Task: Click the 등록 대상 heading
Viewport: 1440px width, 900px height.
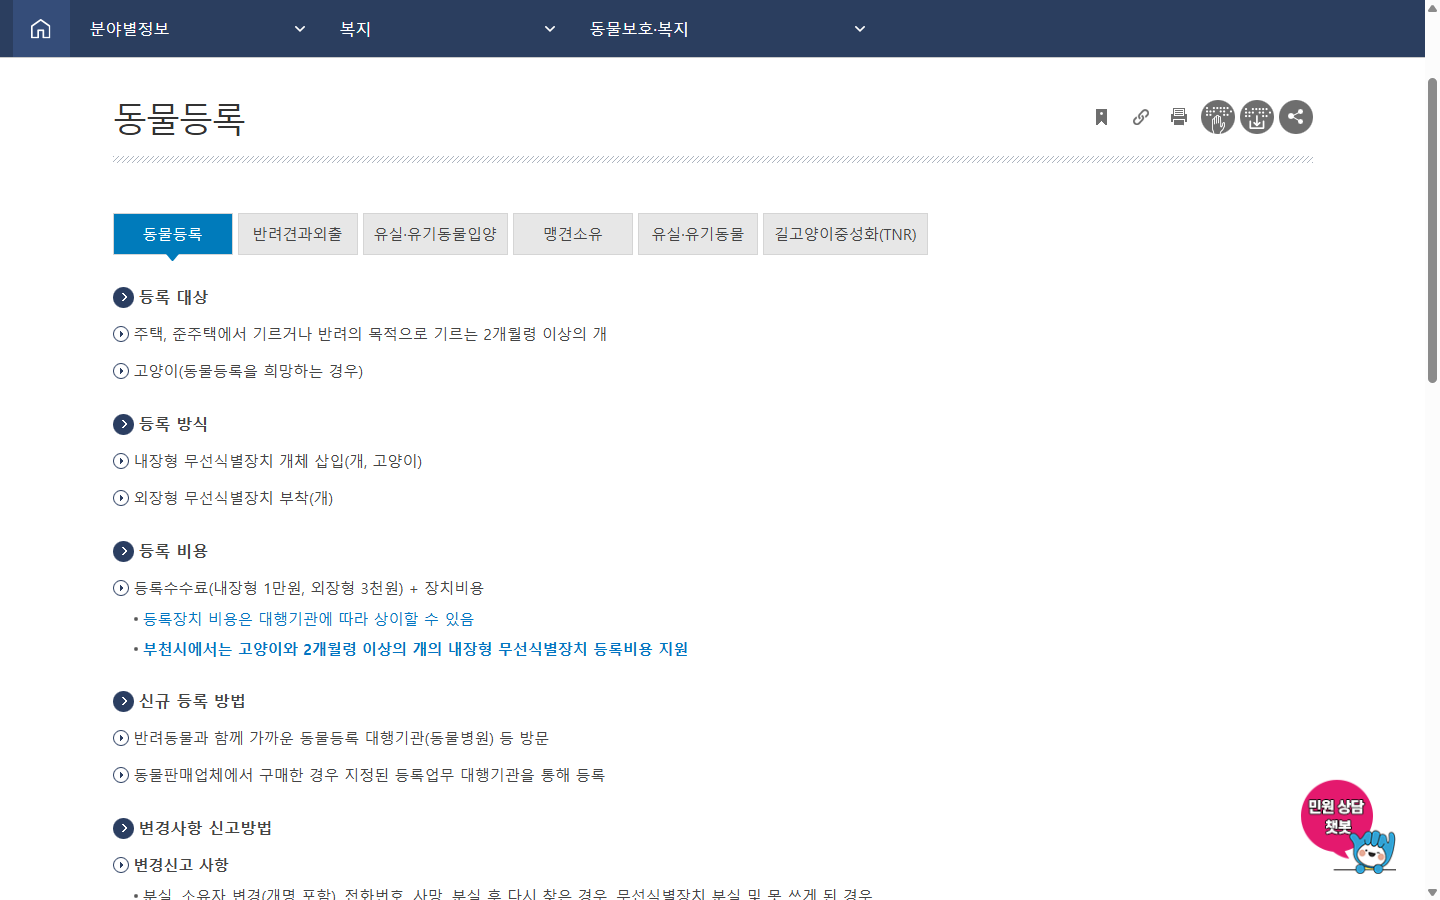Action: point(173,297)
